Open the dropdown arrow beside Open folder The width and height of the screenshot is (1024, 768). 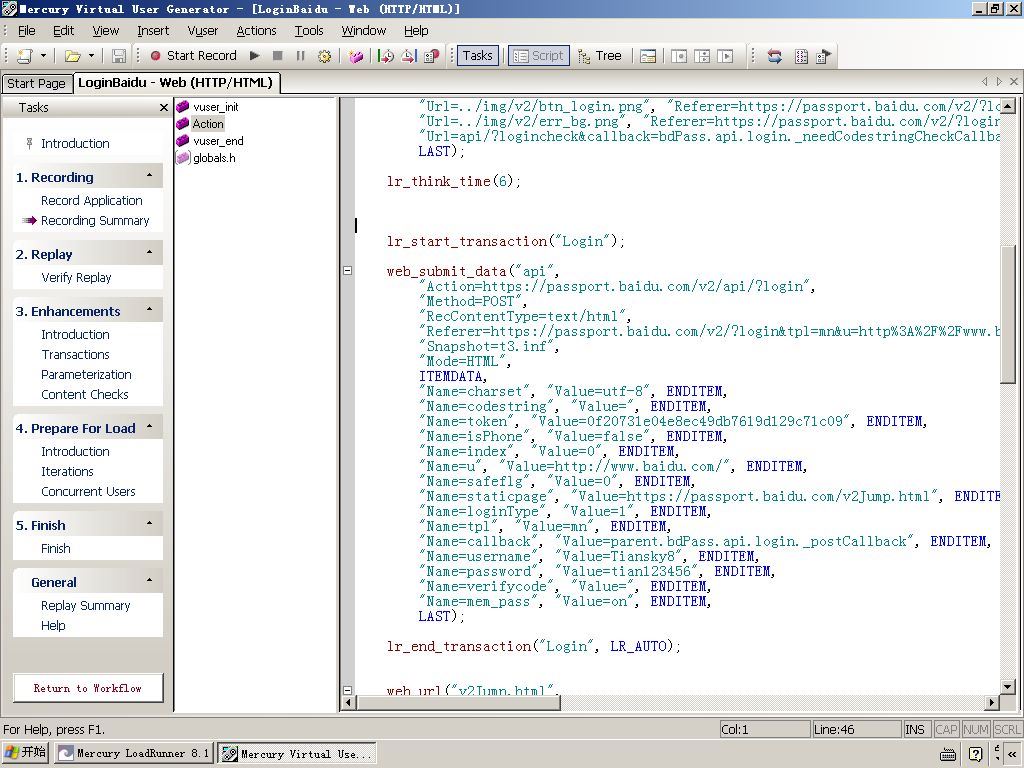click(x=91, y=56)
